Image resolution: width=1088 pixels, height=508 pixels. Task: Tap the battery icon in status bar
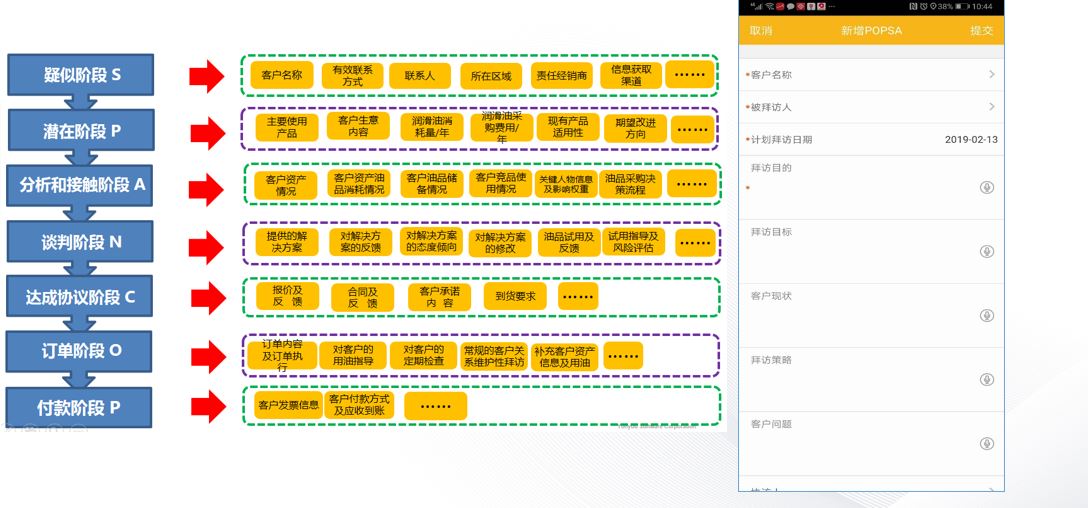(962, 6)
